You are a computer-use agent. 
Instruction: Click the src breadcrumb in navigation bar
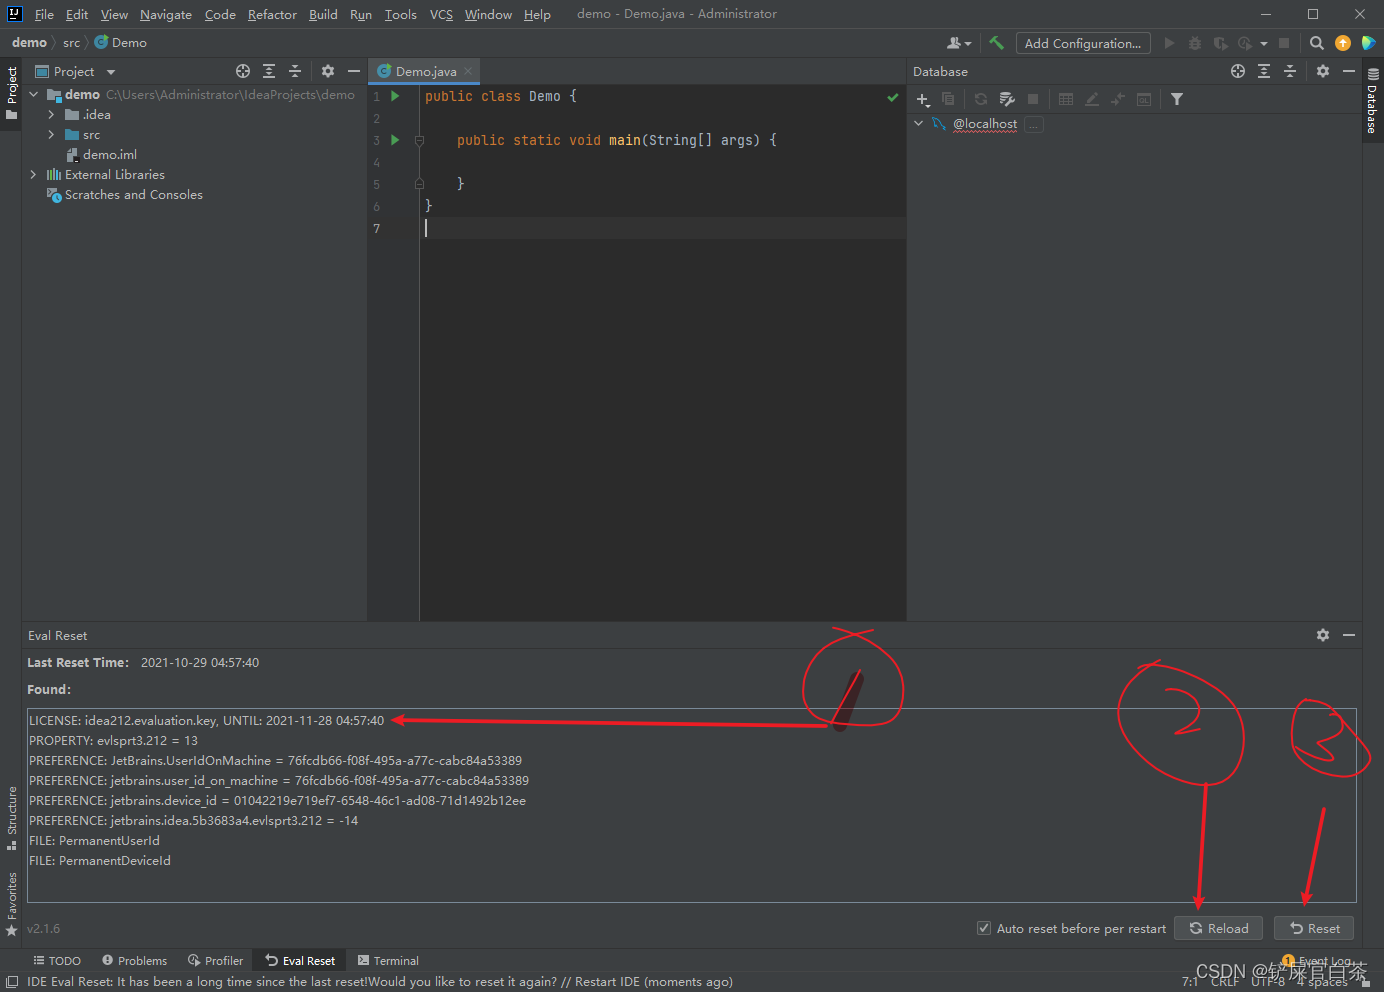click(x=71, y=43)
